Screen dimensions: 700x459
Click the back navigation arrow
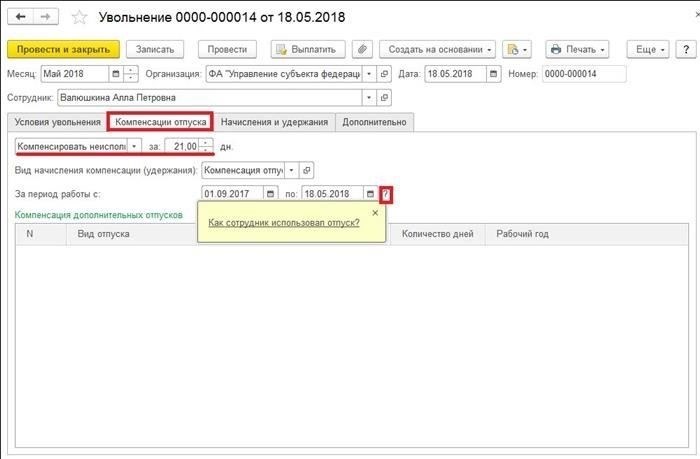tap(20, 17)
